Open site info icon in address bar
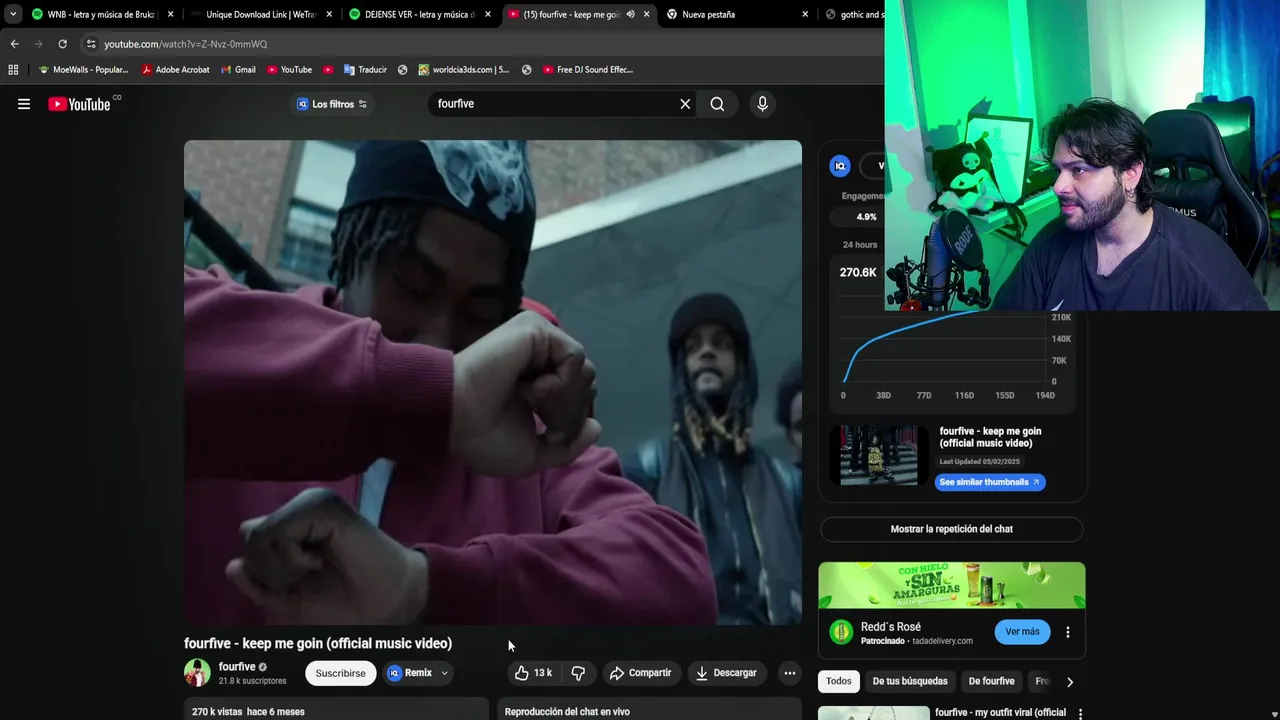 click(x=91, y=44)
